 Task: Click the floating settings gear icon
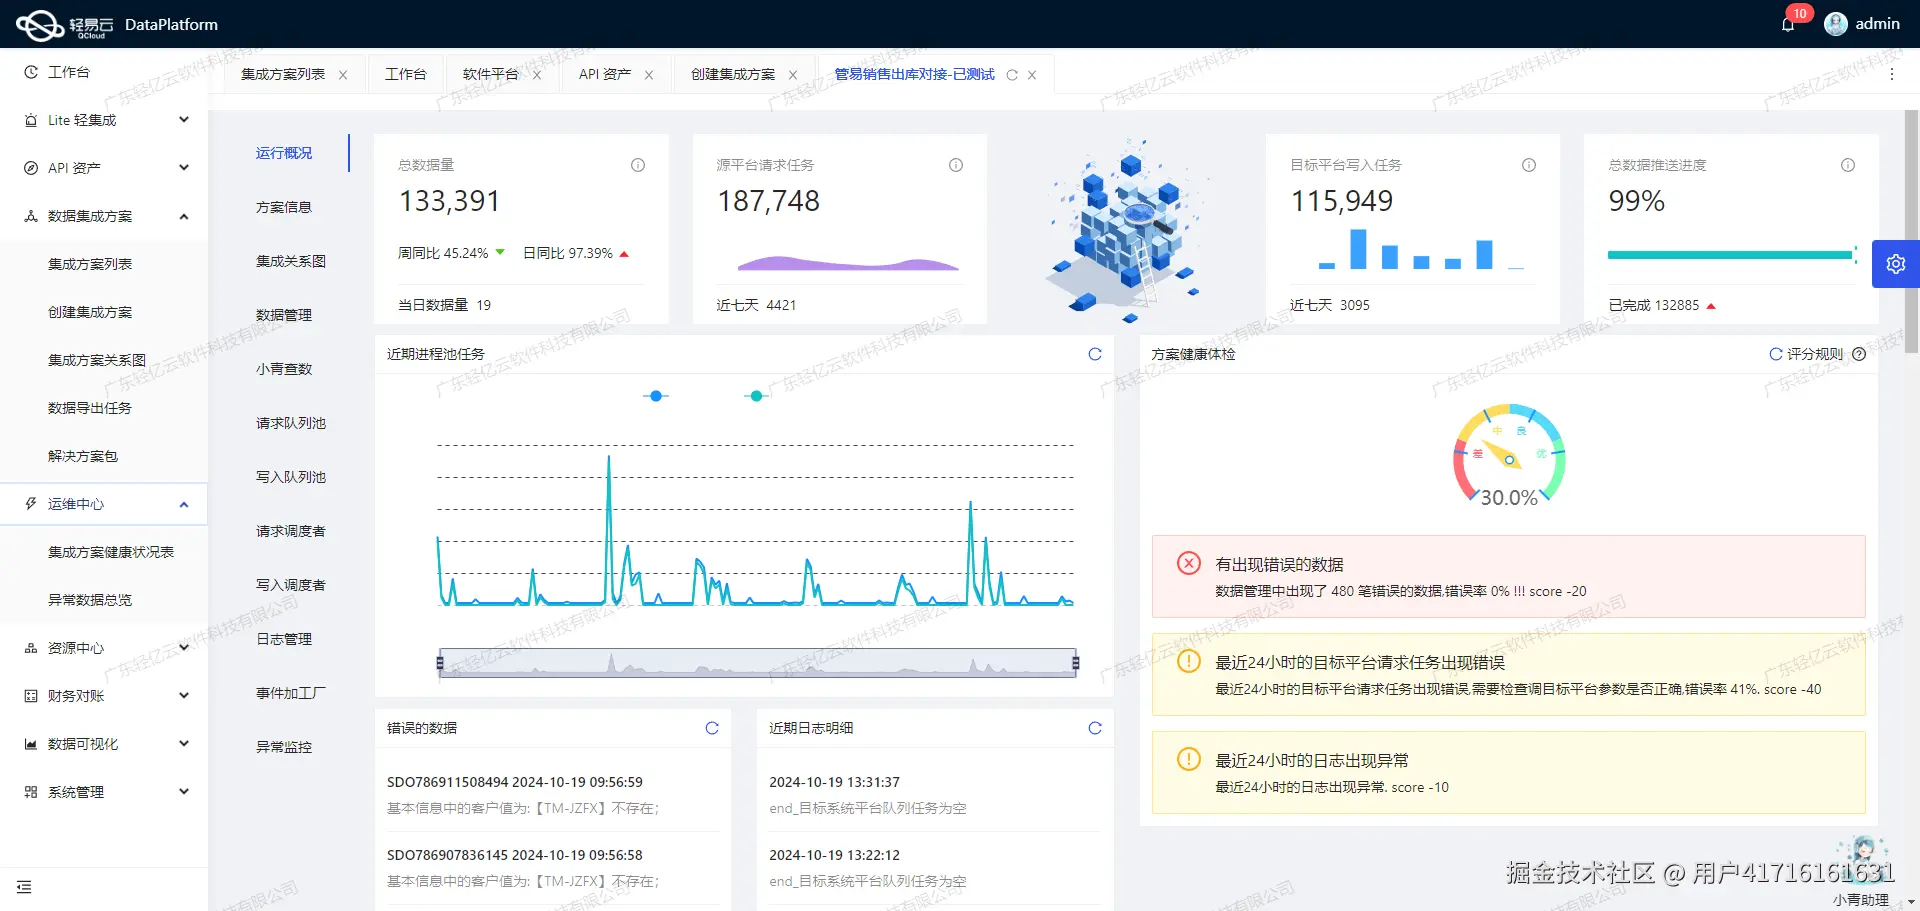pos(1896,263)
